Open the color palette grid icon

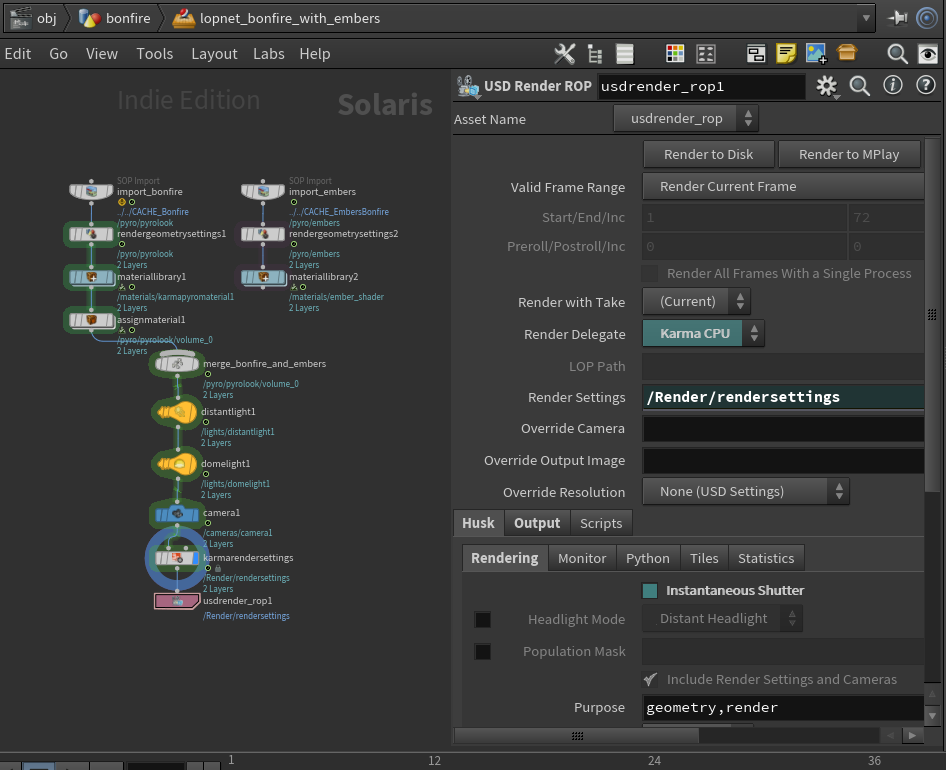coord(675,54)
